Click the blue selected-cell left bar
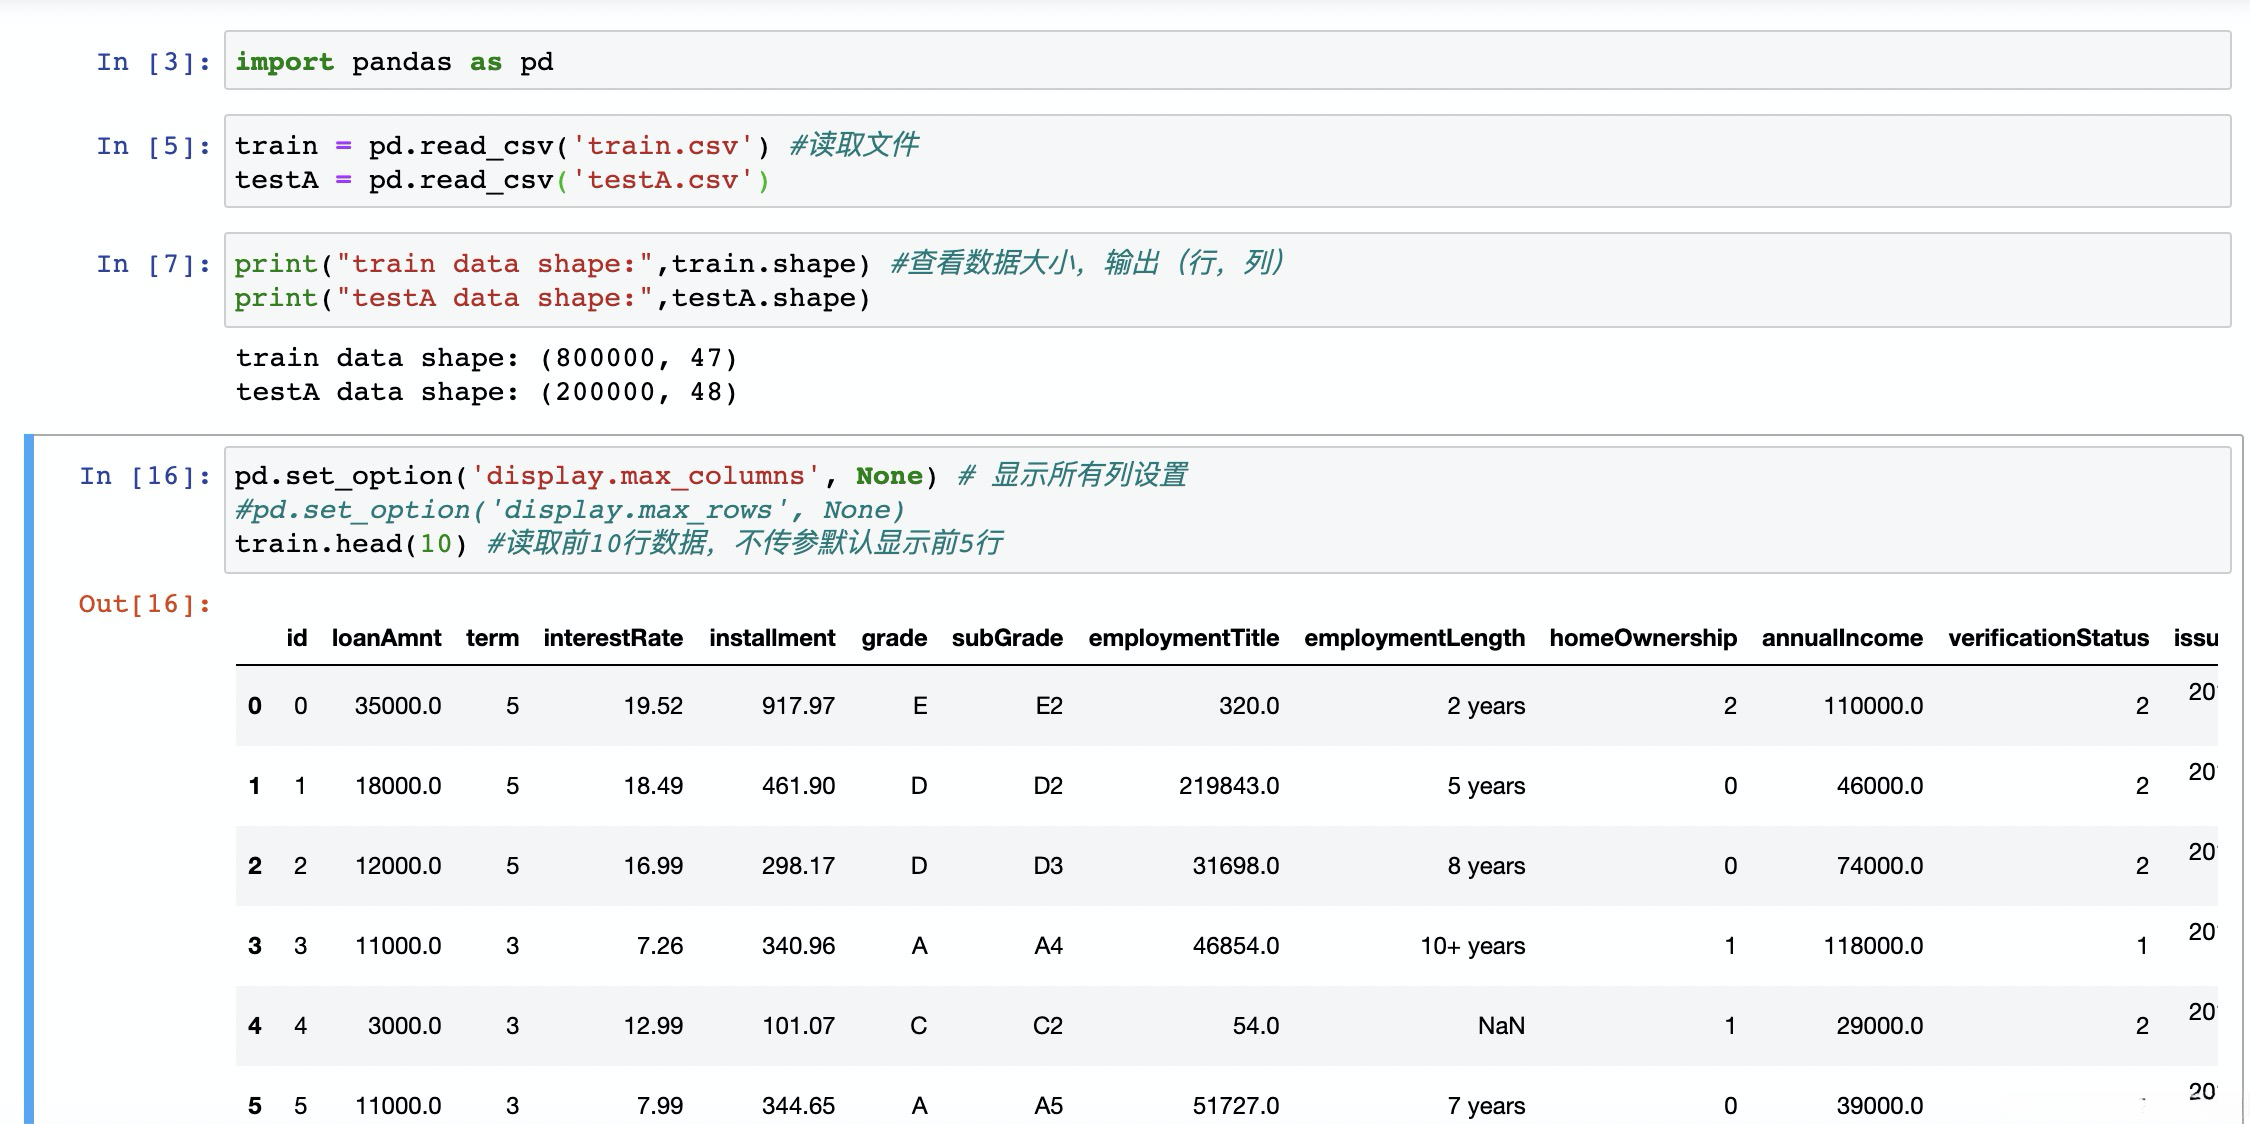 [x=29, y=780]
